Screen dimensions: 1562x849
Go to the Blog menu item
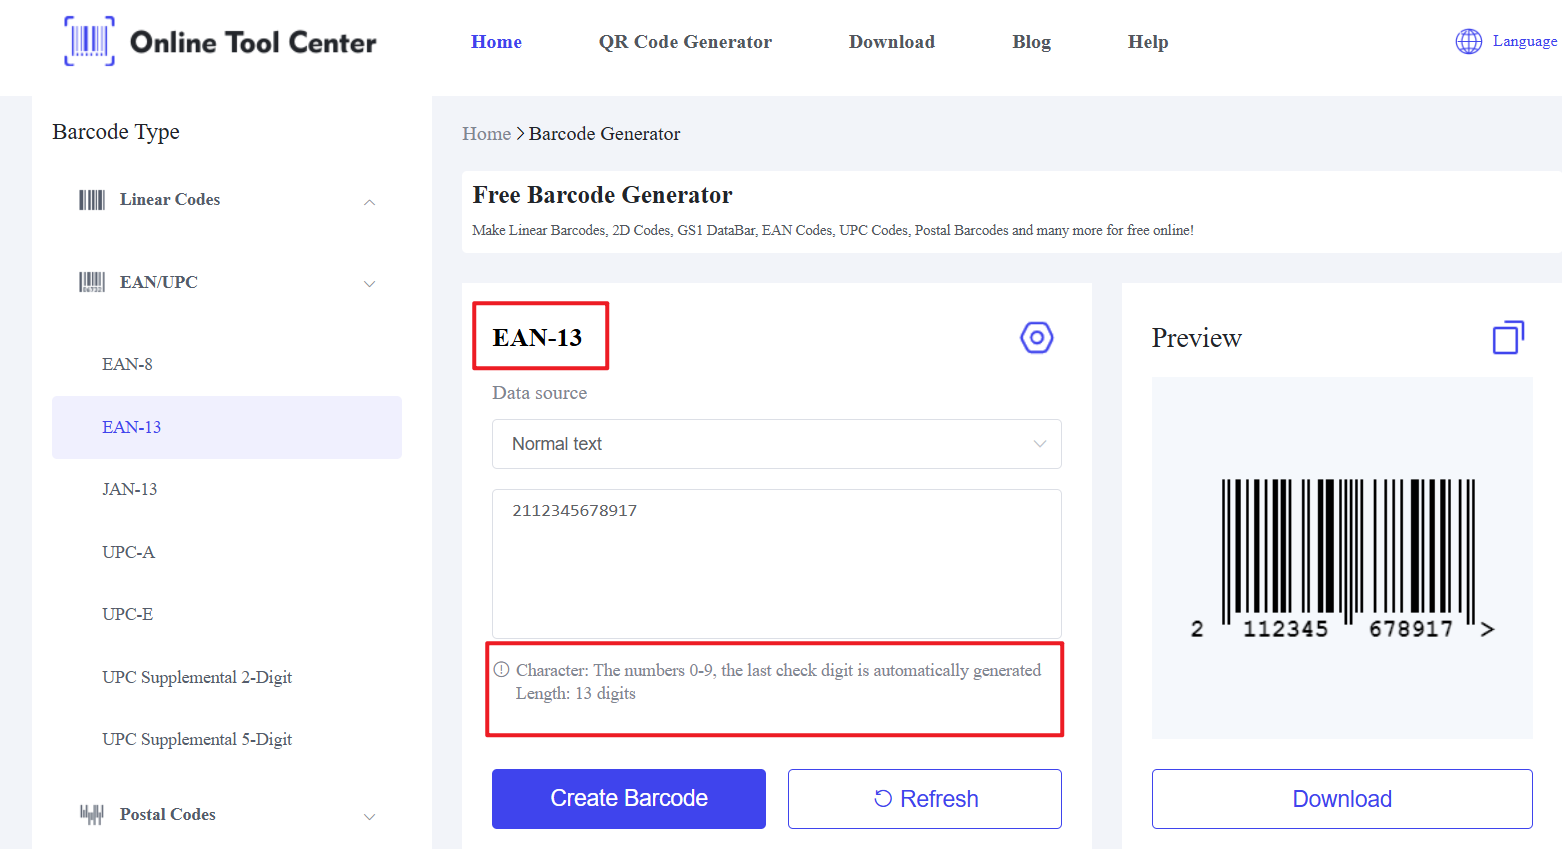(x=1031, y=42)
